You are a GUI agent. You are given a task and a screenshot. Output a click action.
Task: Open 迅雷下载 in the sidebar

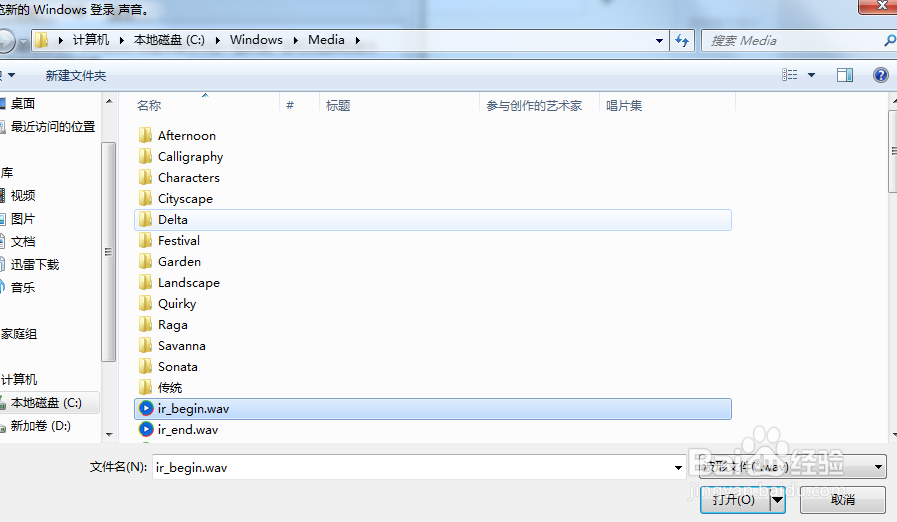click(35, 264)
